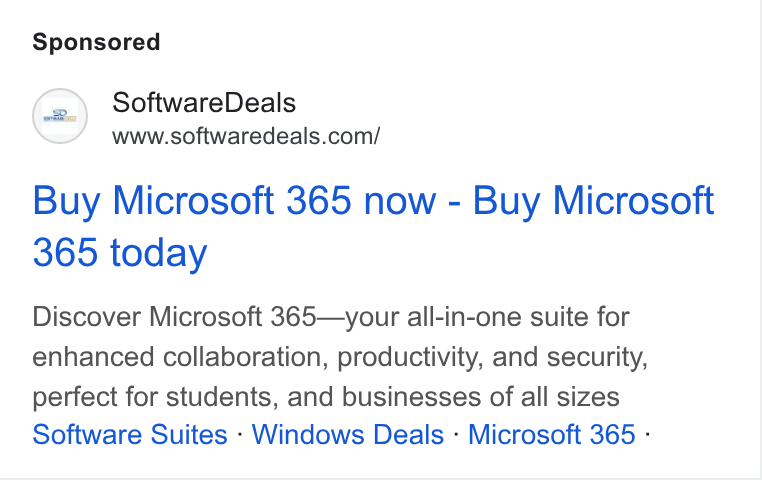Screen dimensions: 762x480
Task: Click the SoftwareDeals circular logo icon
Action: (x=60, y=116)
